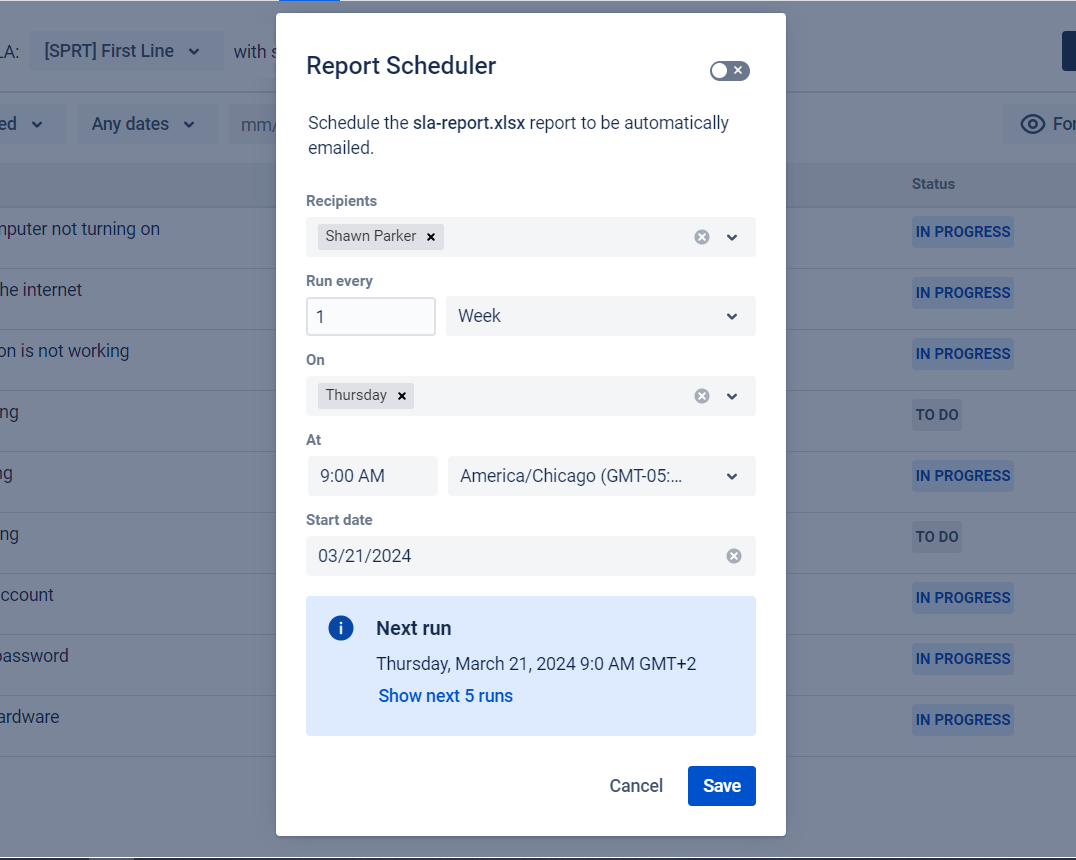Expand the Recipients dropdown

coord(732,237)
